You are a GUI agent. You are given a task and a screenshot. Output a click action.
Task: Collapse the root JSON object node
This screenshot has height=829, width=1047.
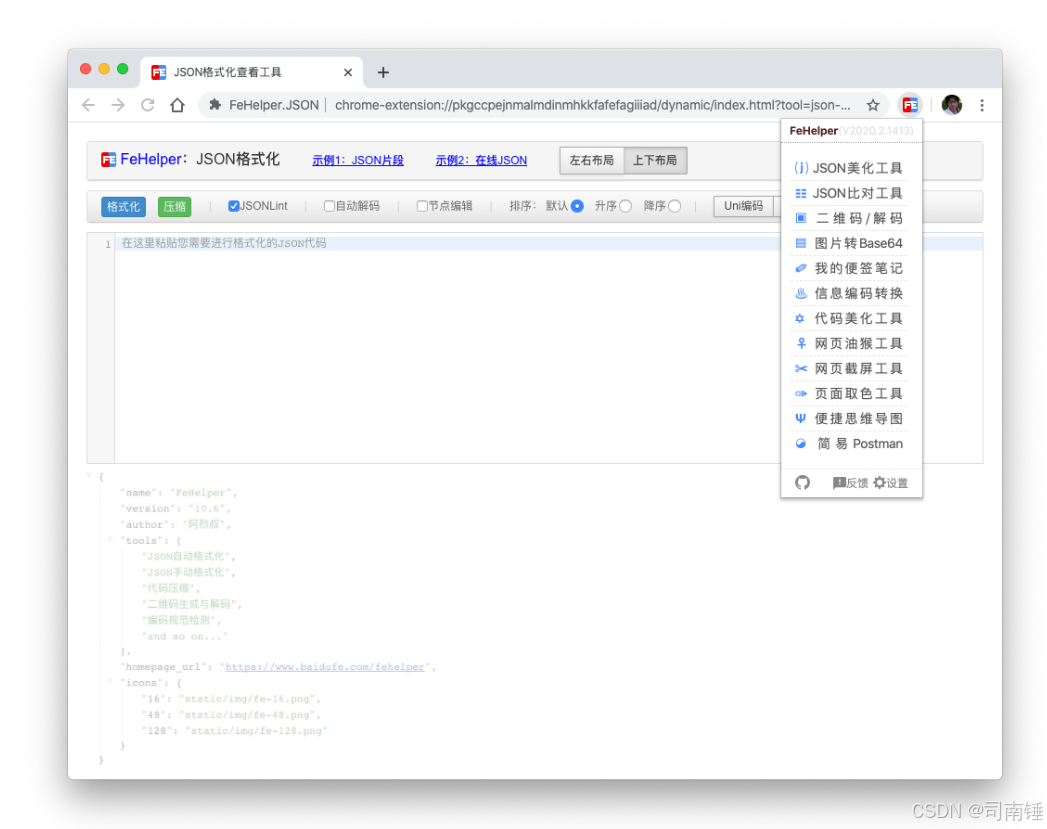89,477
